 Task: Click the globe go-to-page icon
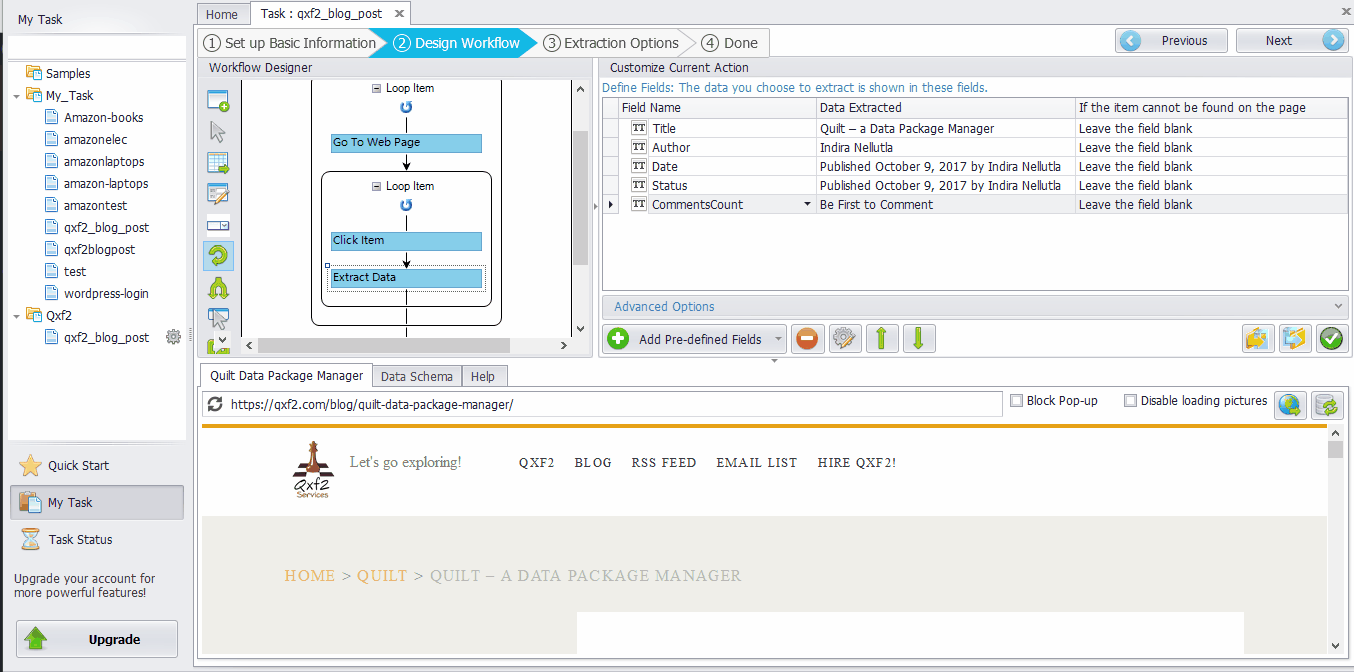coord(1290,404)
